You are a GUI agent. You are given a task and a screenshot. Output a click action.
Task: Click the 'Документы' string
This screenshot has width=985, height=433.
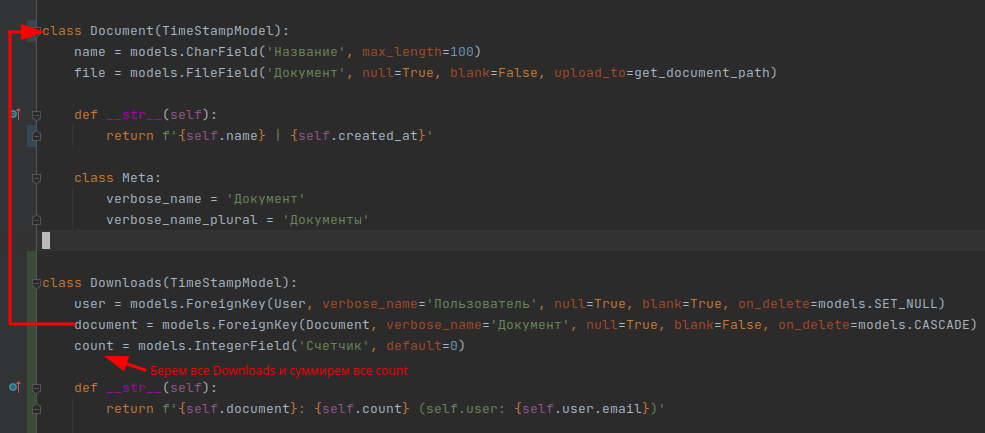327,220
